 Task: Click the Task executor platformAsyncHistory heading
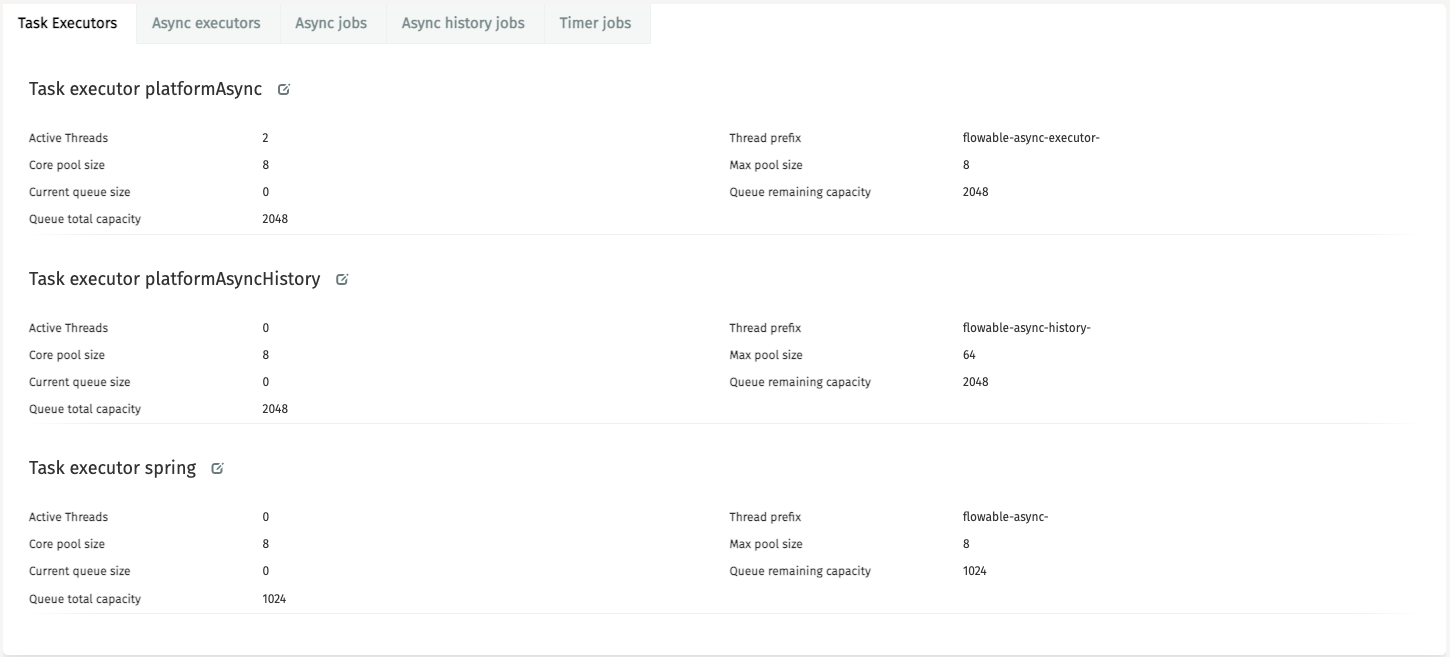tap(173, 279)
